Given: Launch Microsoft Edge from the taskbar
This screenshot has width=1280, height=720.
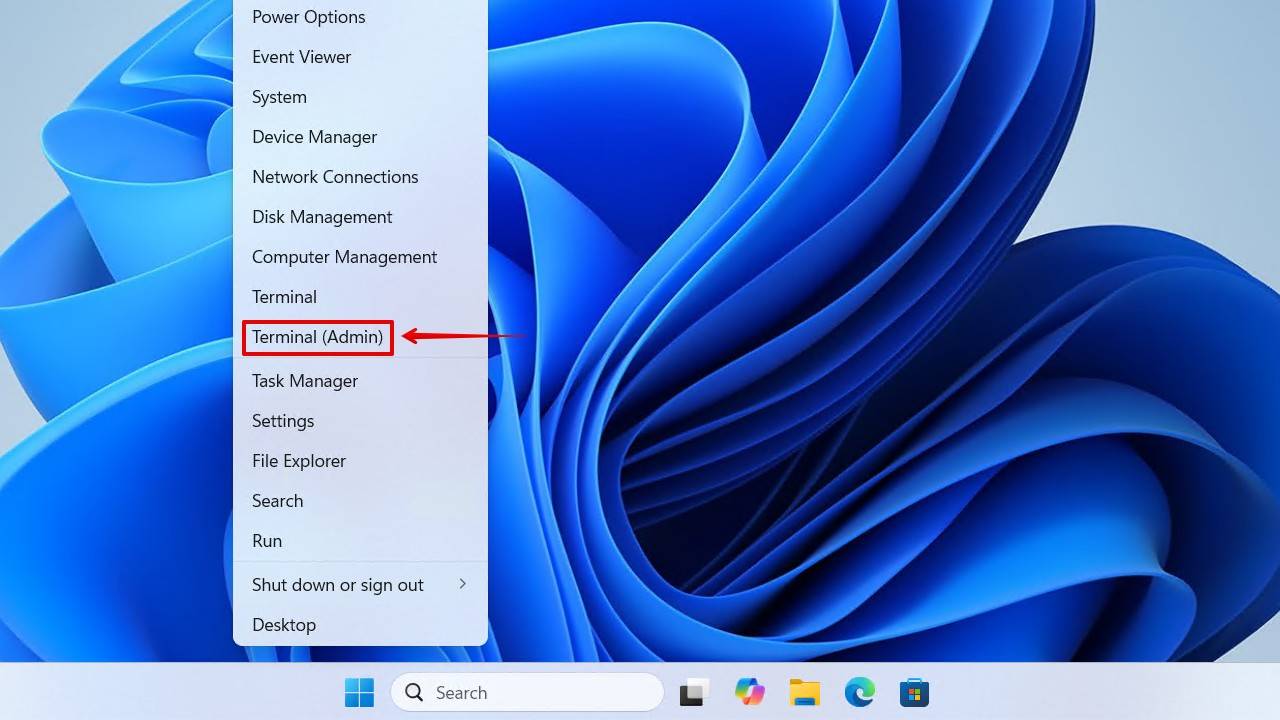Looking at the screenshot, I should pyautogui.click(x=859, y=692).
